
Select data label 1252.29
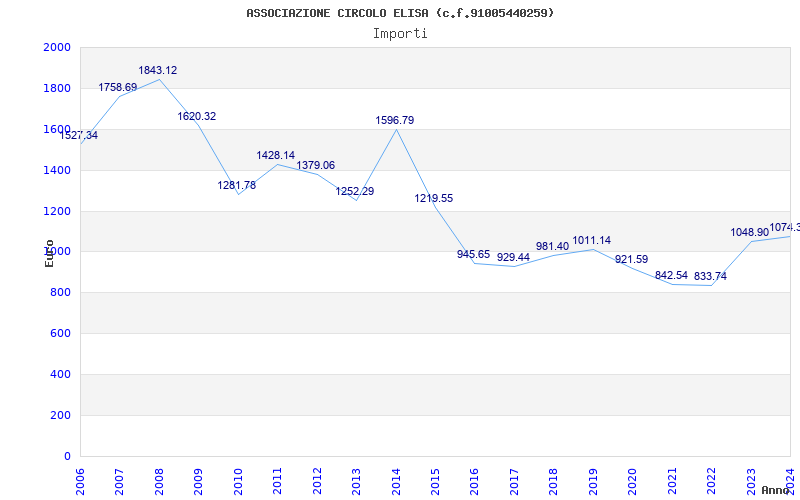[355, 191]
